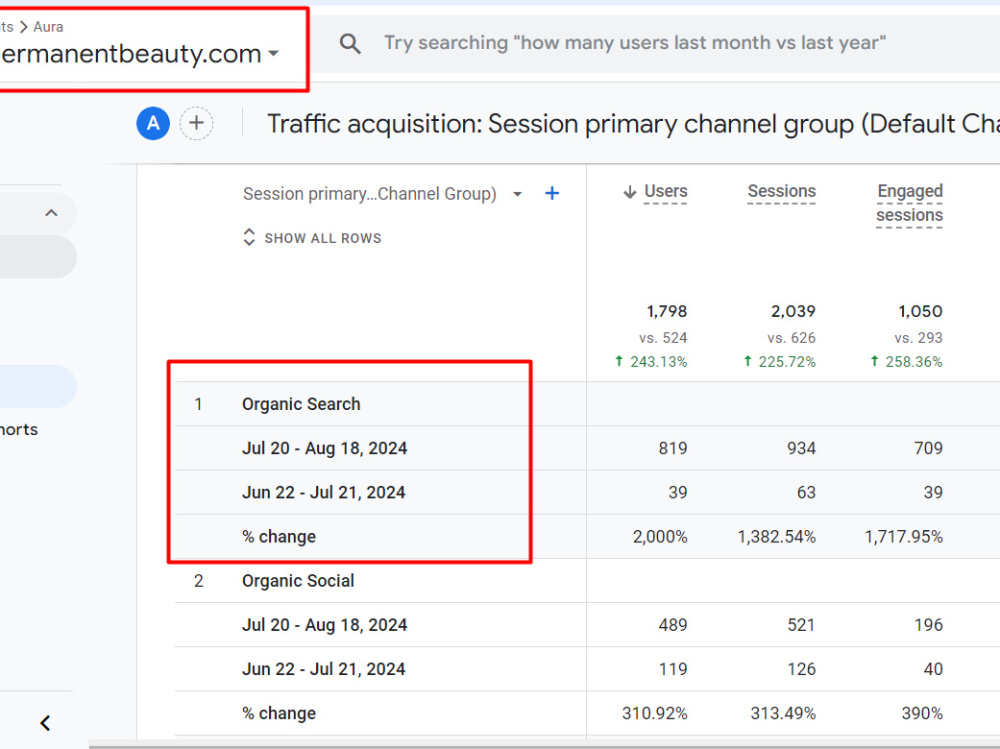
Task: Sort by the Engaged sessions column header
Action: [x=909, y=203]
